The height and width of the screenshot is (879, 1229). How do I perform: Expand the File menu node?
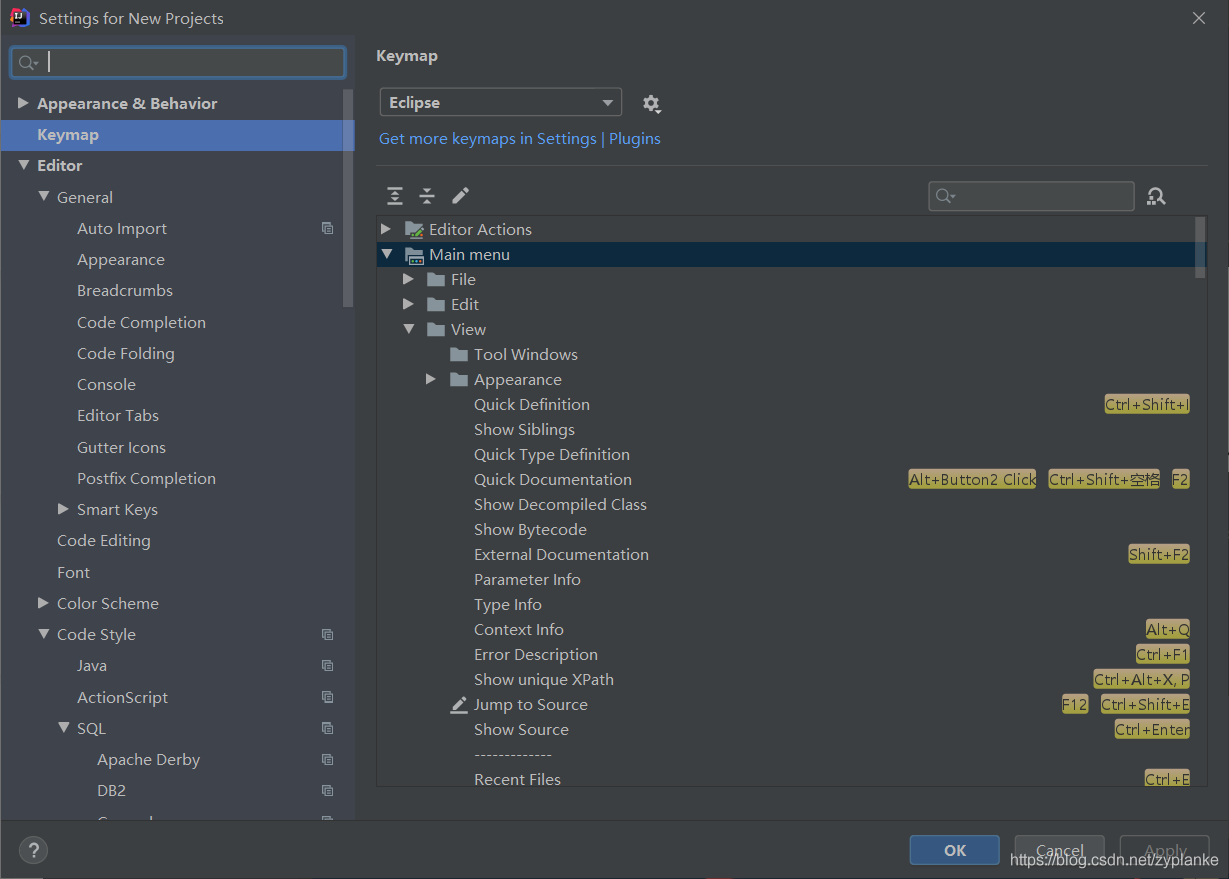(x=408, y=279)
